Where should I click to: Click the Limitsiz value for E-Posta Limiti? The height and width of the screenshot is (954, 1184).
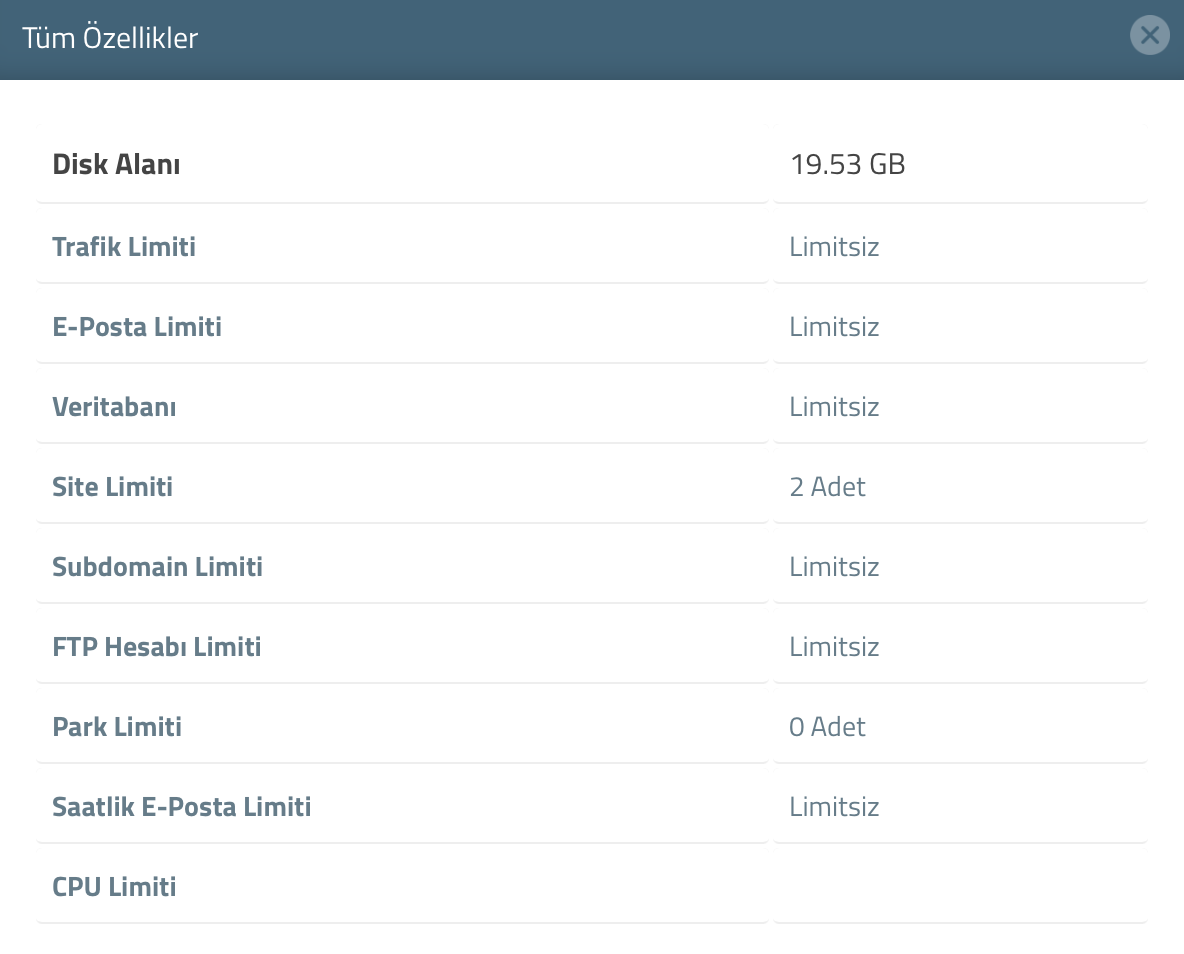point(834,326)
